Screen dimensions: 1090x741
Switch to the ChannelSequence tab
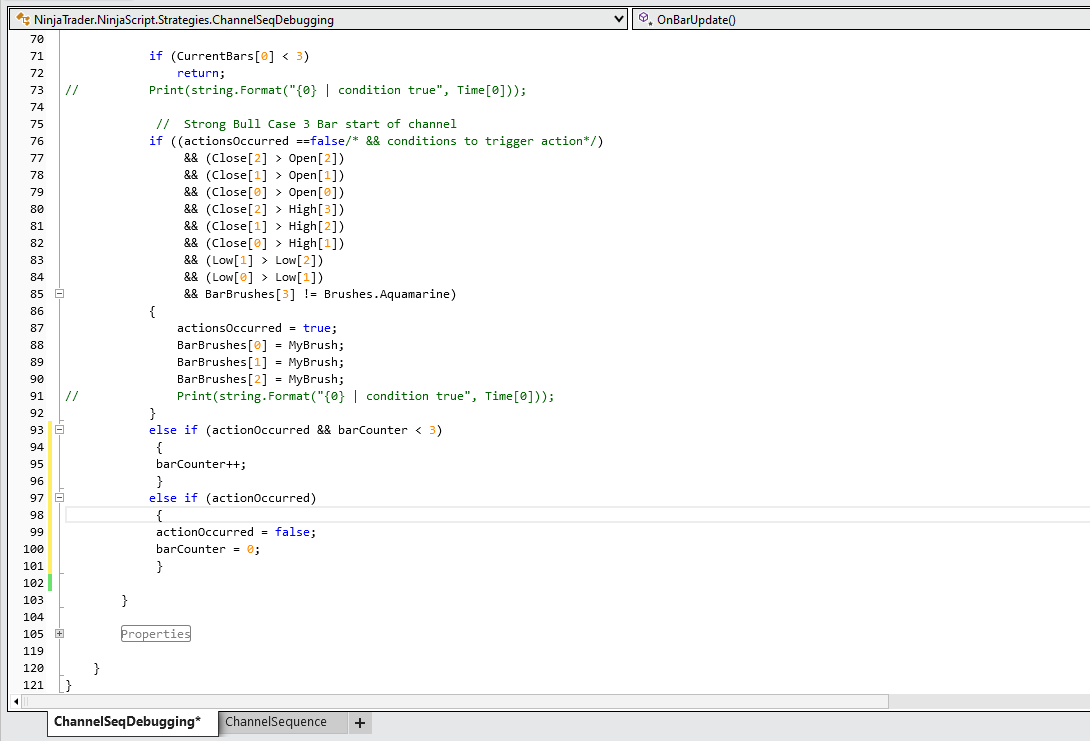(x=282, y=722)
